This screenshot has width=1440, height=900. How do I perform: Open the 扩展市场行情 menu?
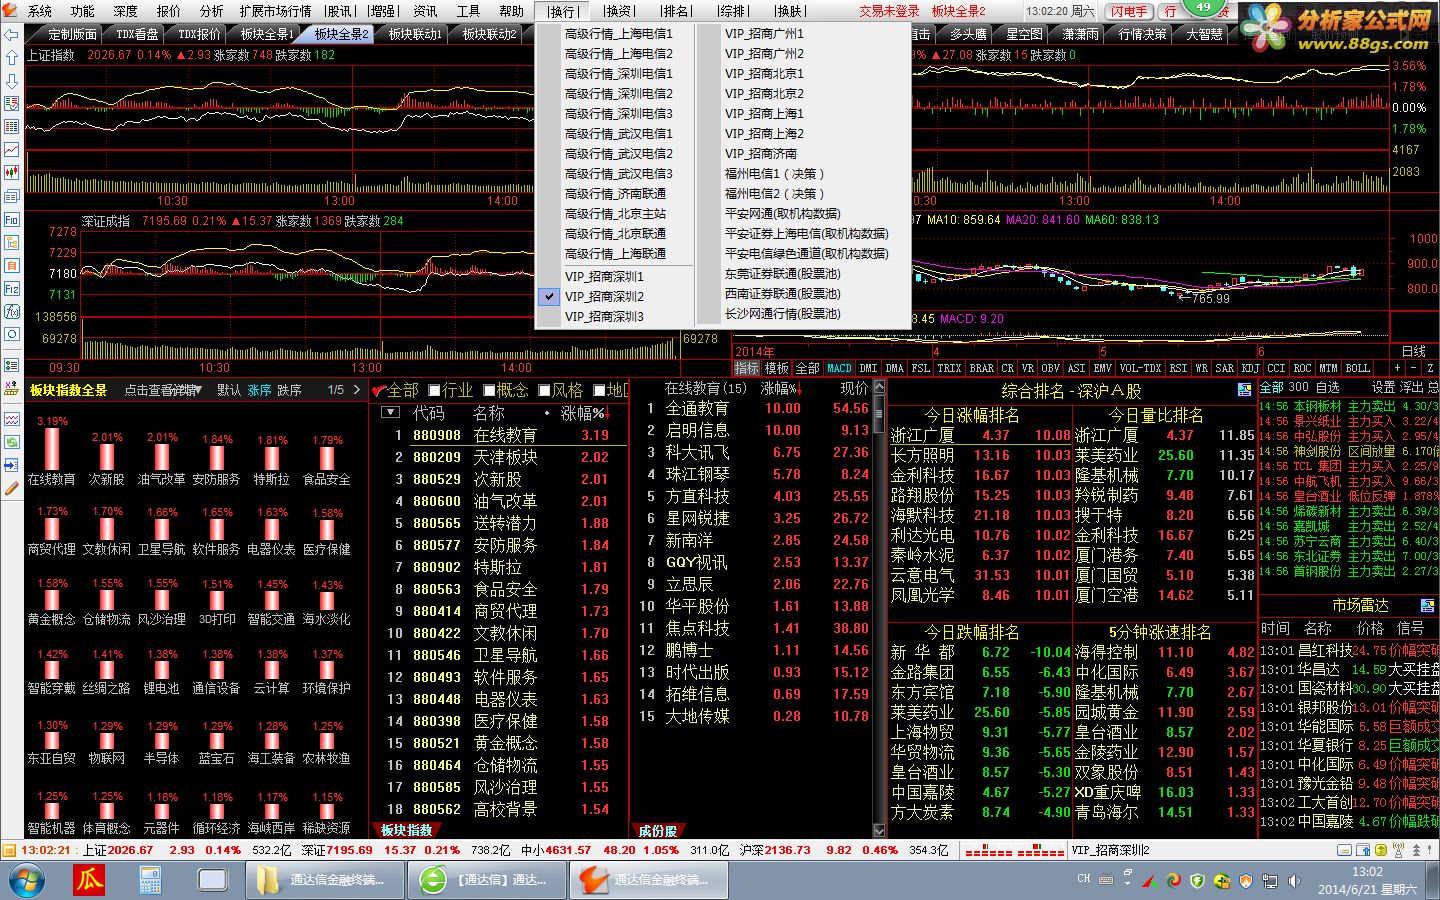tap(276, 11)
